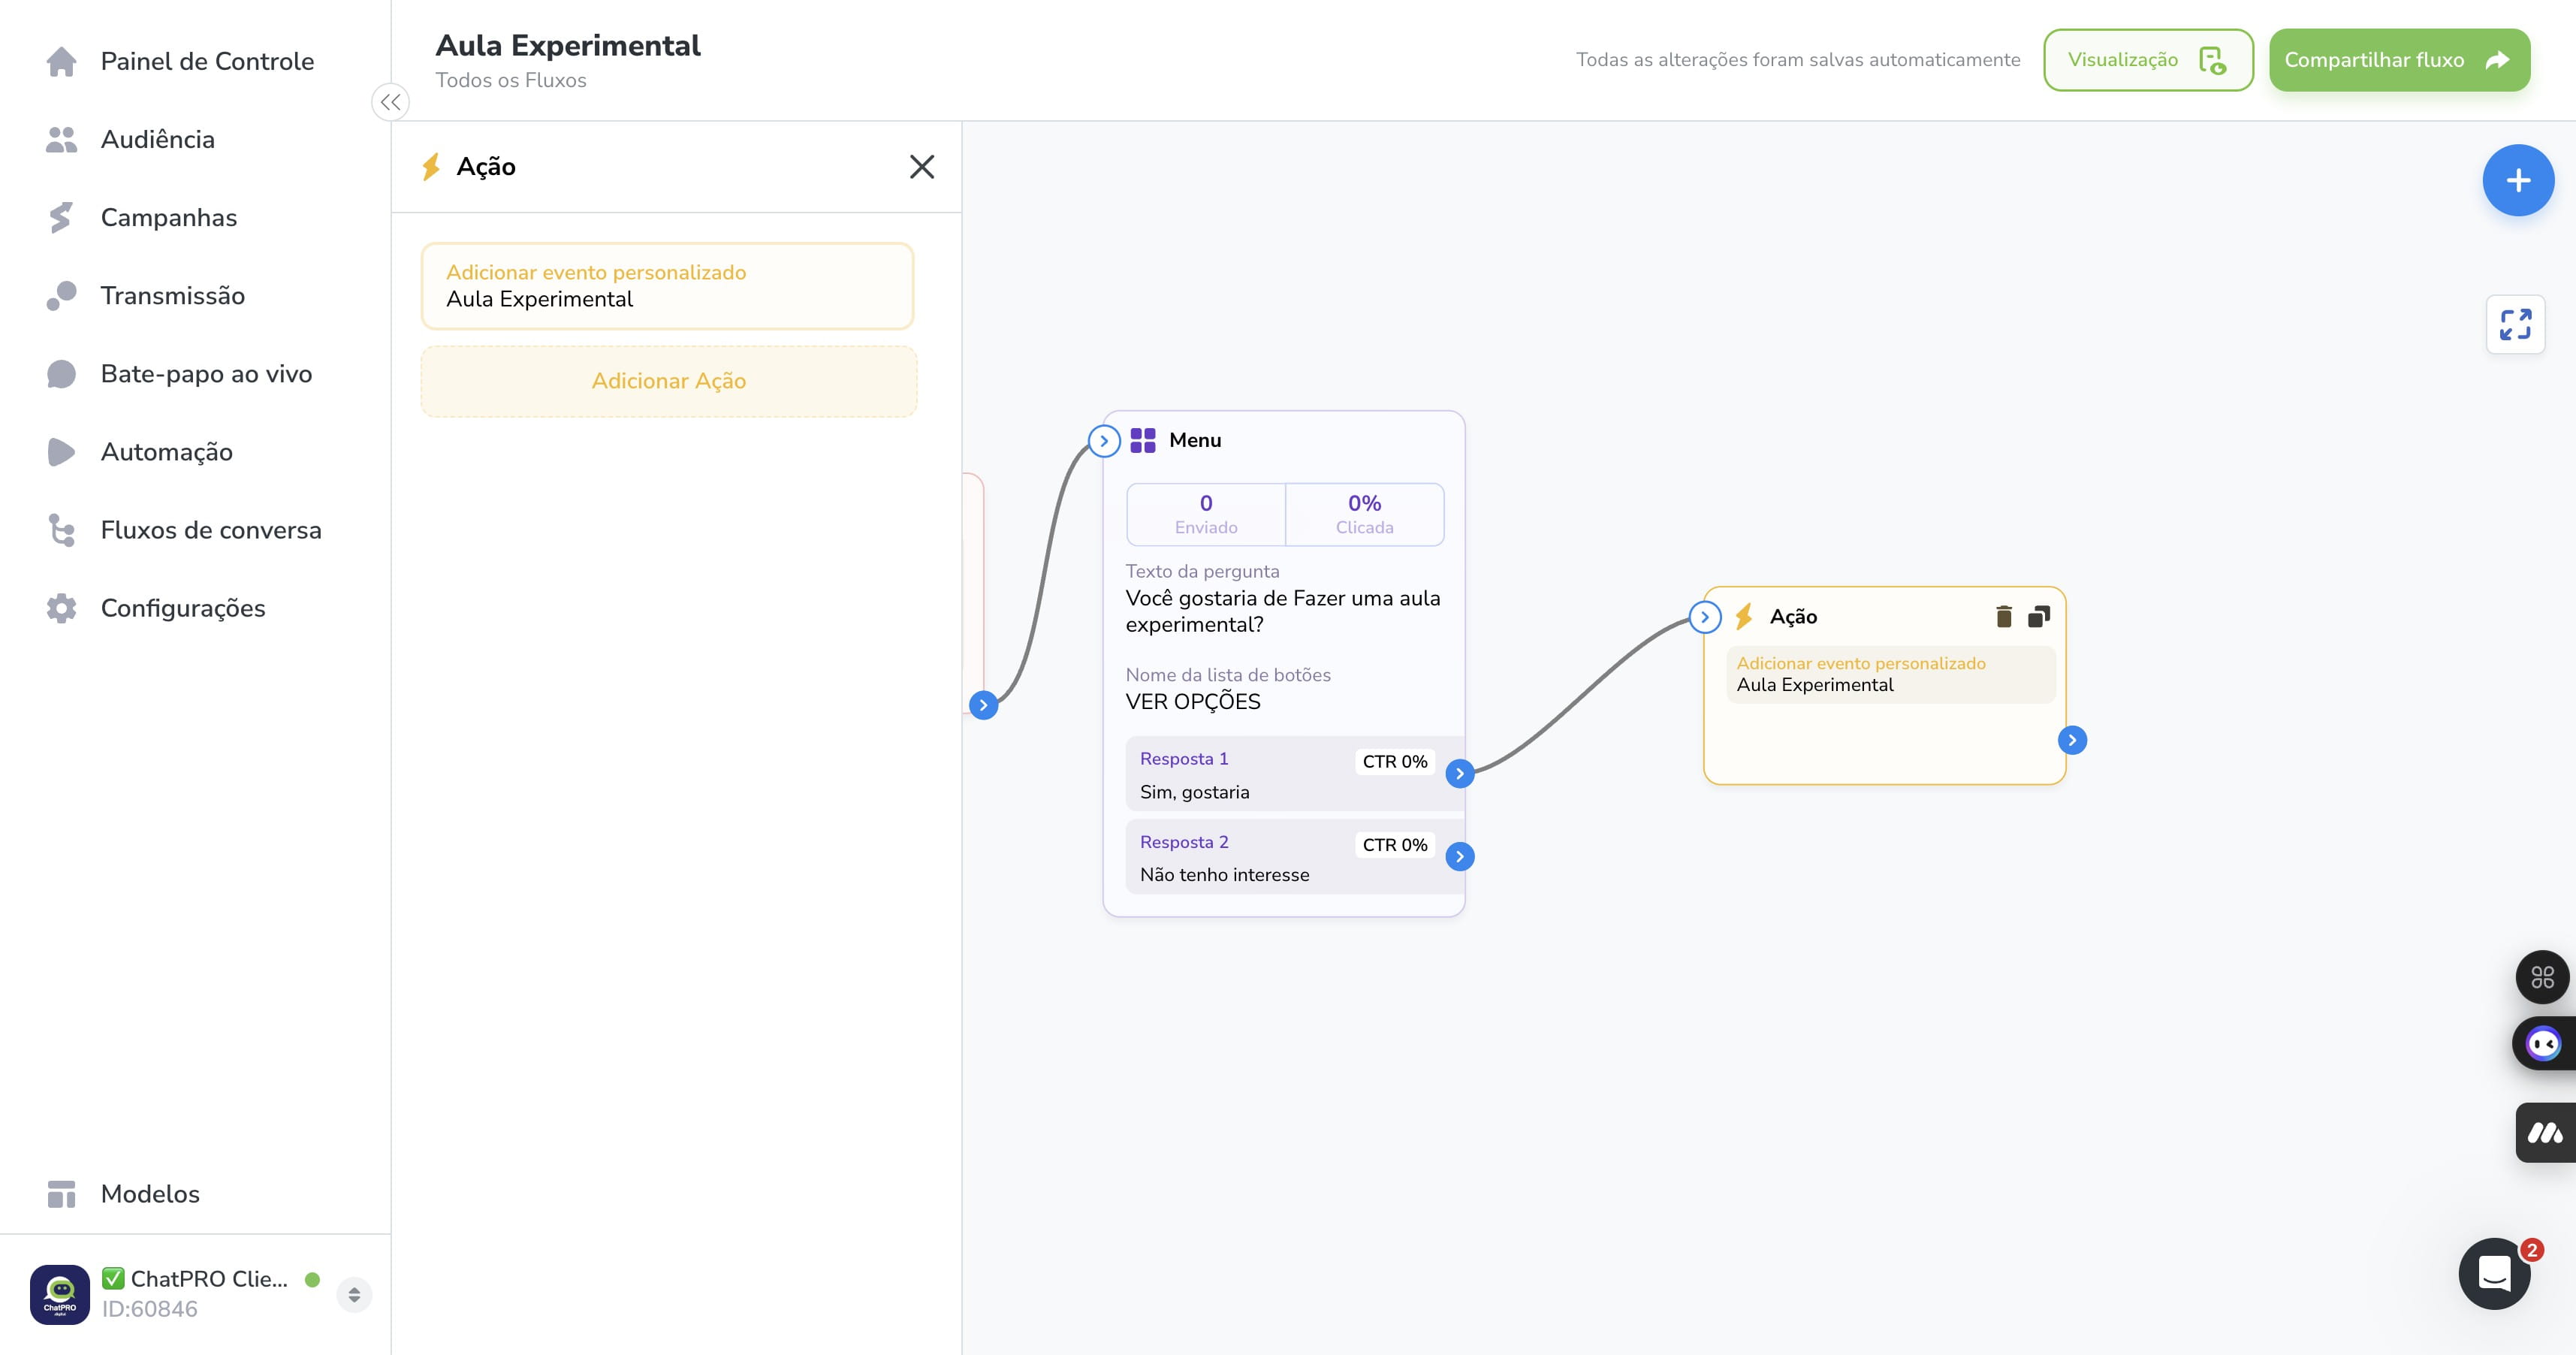This screenshot has height=1355, width=2576.
Task: Click the Bate-papo ao vivo chat icon
Action: click(x=61, y=374)
